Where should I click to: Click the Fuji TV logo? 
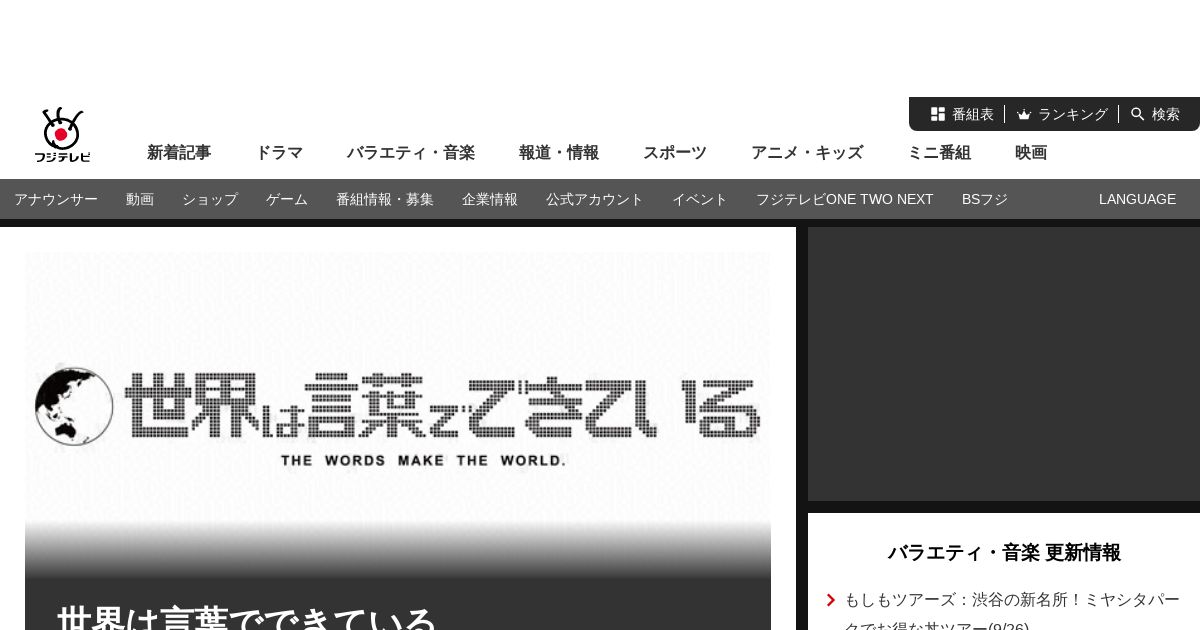(62, 135)
